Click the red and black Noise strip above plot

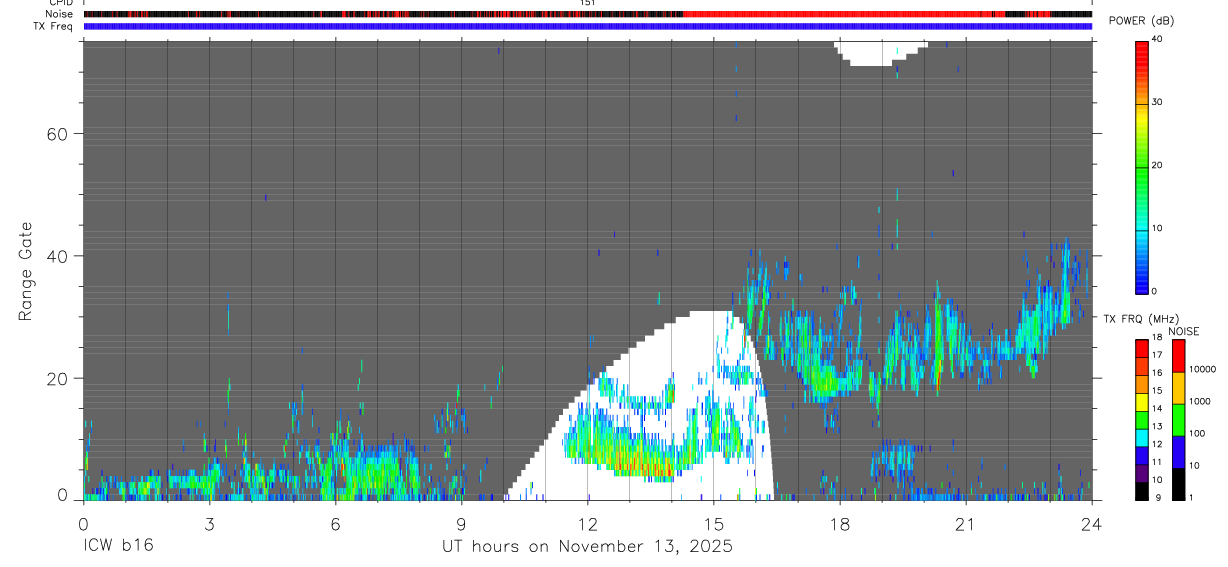tap(588, 14)
